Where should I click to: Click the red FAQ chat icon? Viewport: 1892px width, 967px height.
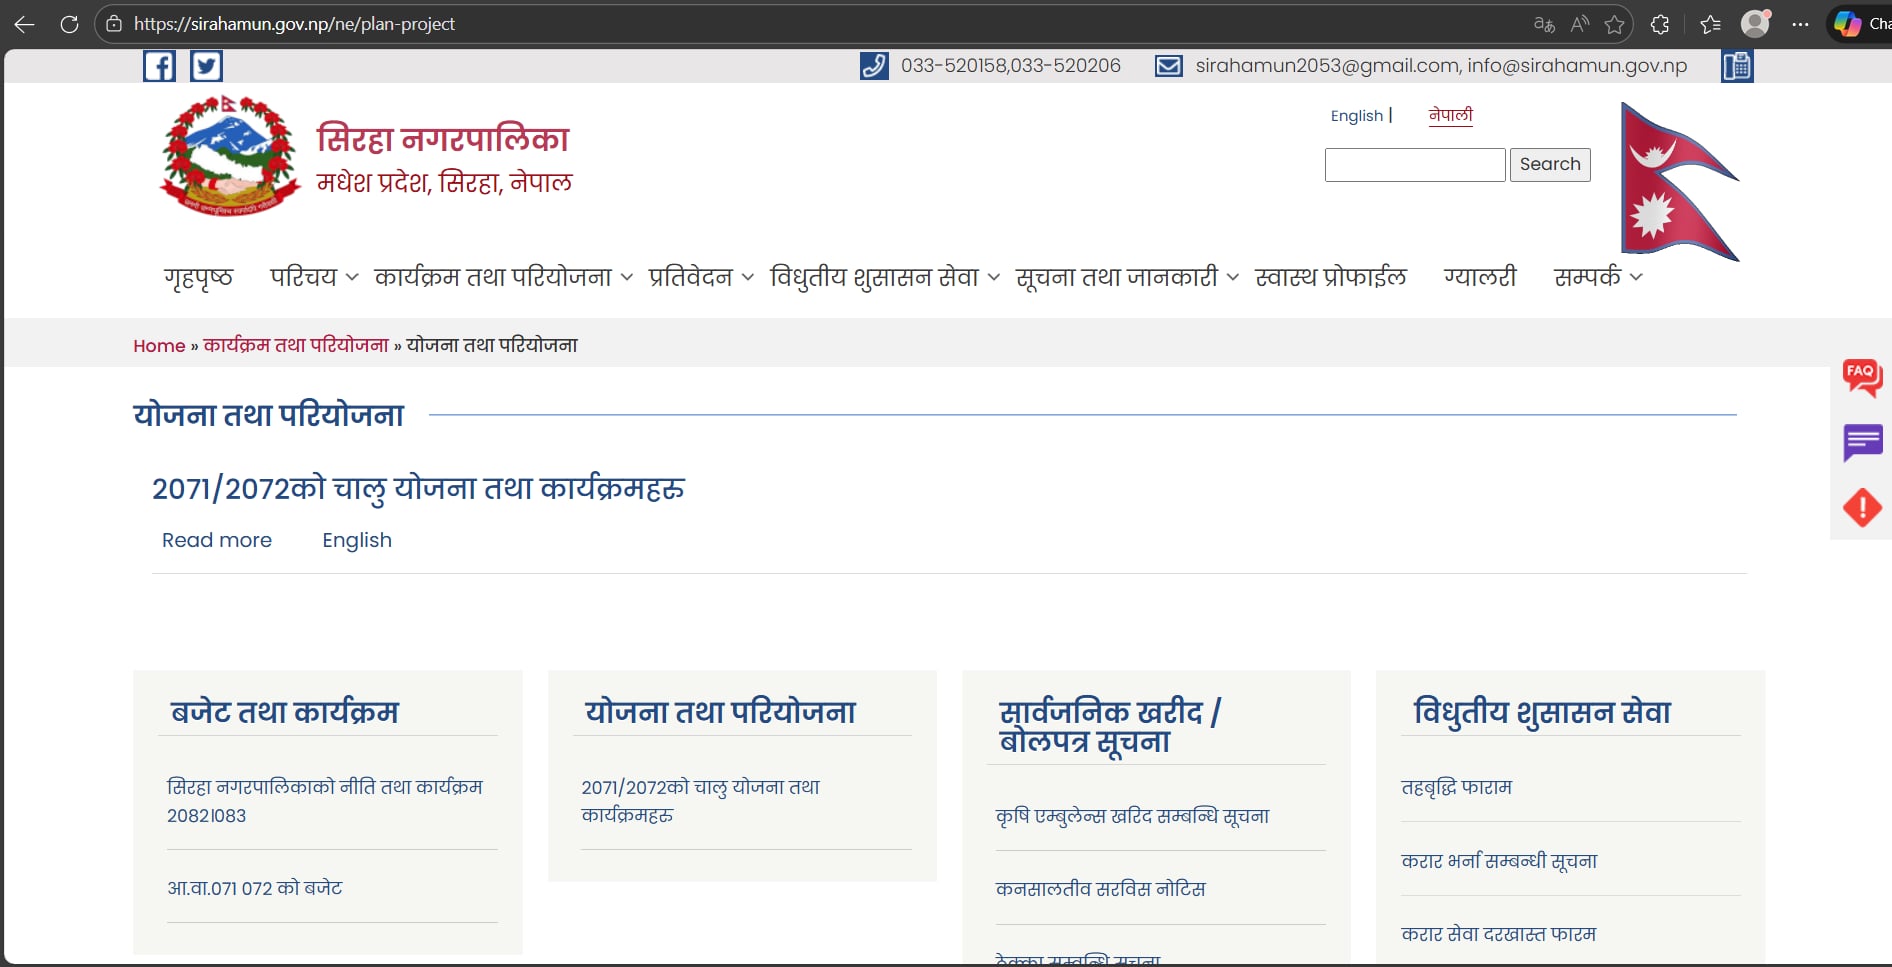click(1862, 377)
